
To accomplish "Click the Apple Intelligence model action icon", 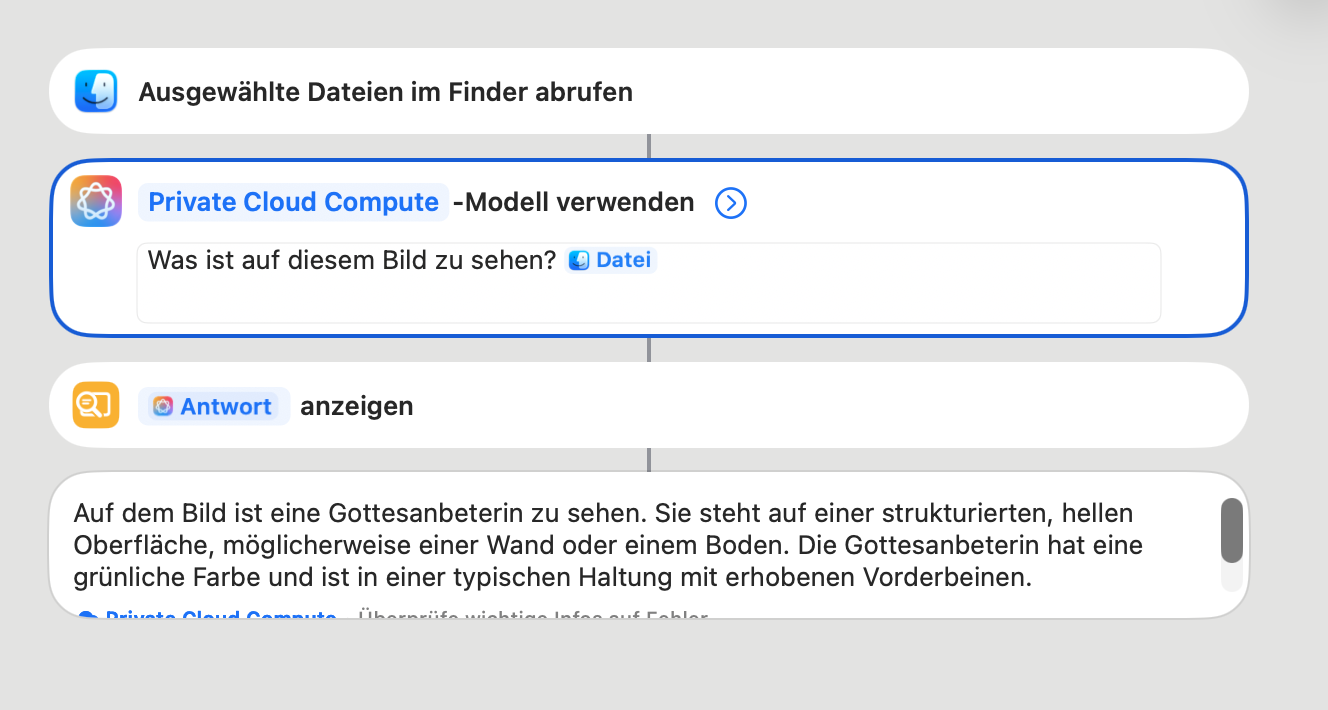I will (96, 201).
